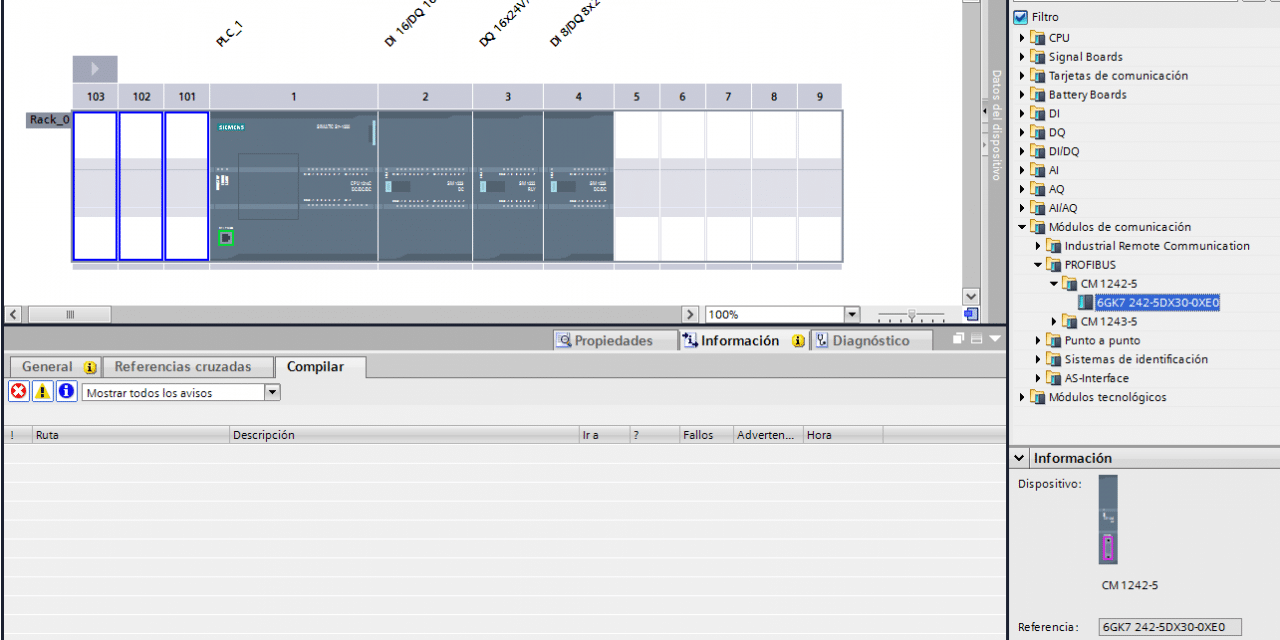Click the warning badge next to the General tab

coord(90,366)
